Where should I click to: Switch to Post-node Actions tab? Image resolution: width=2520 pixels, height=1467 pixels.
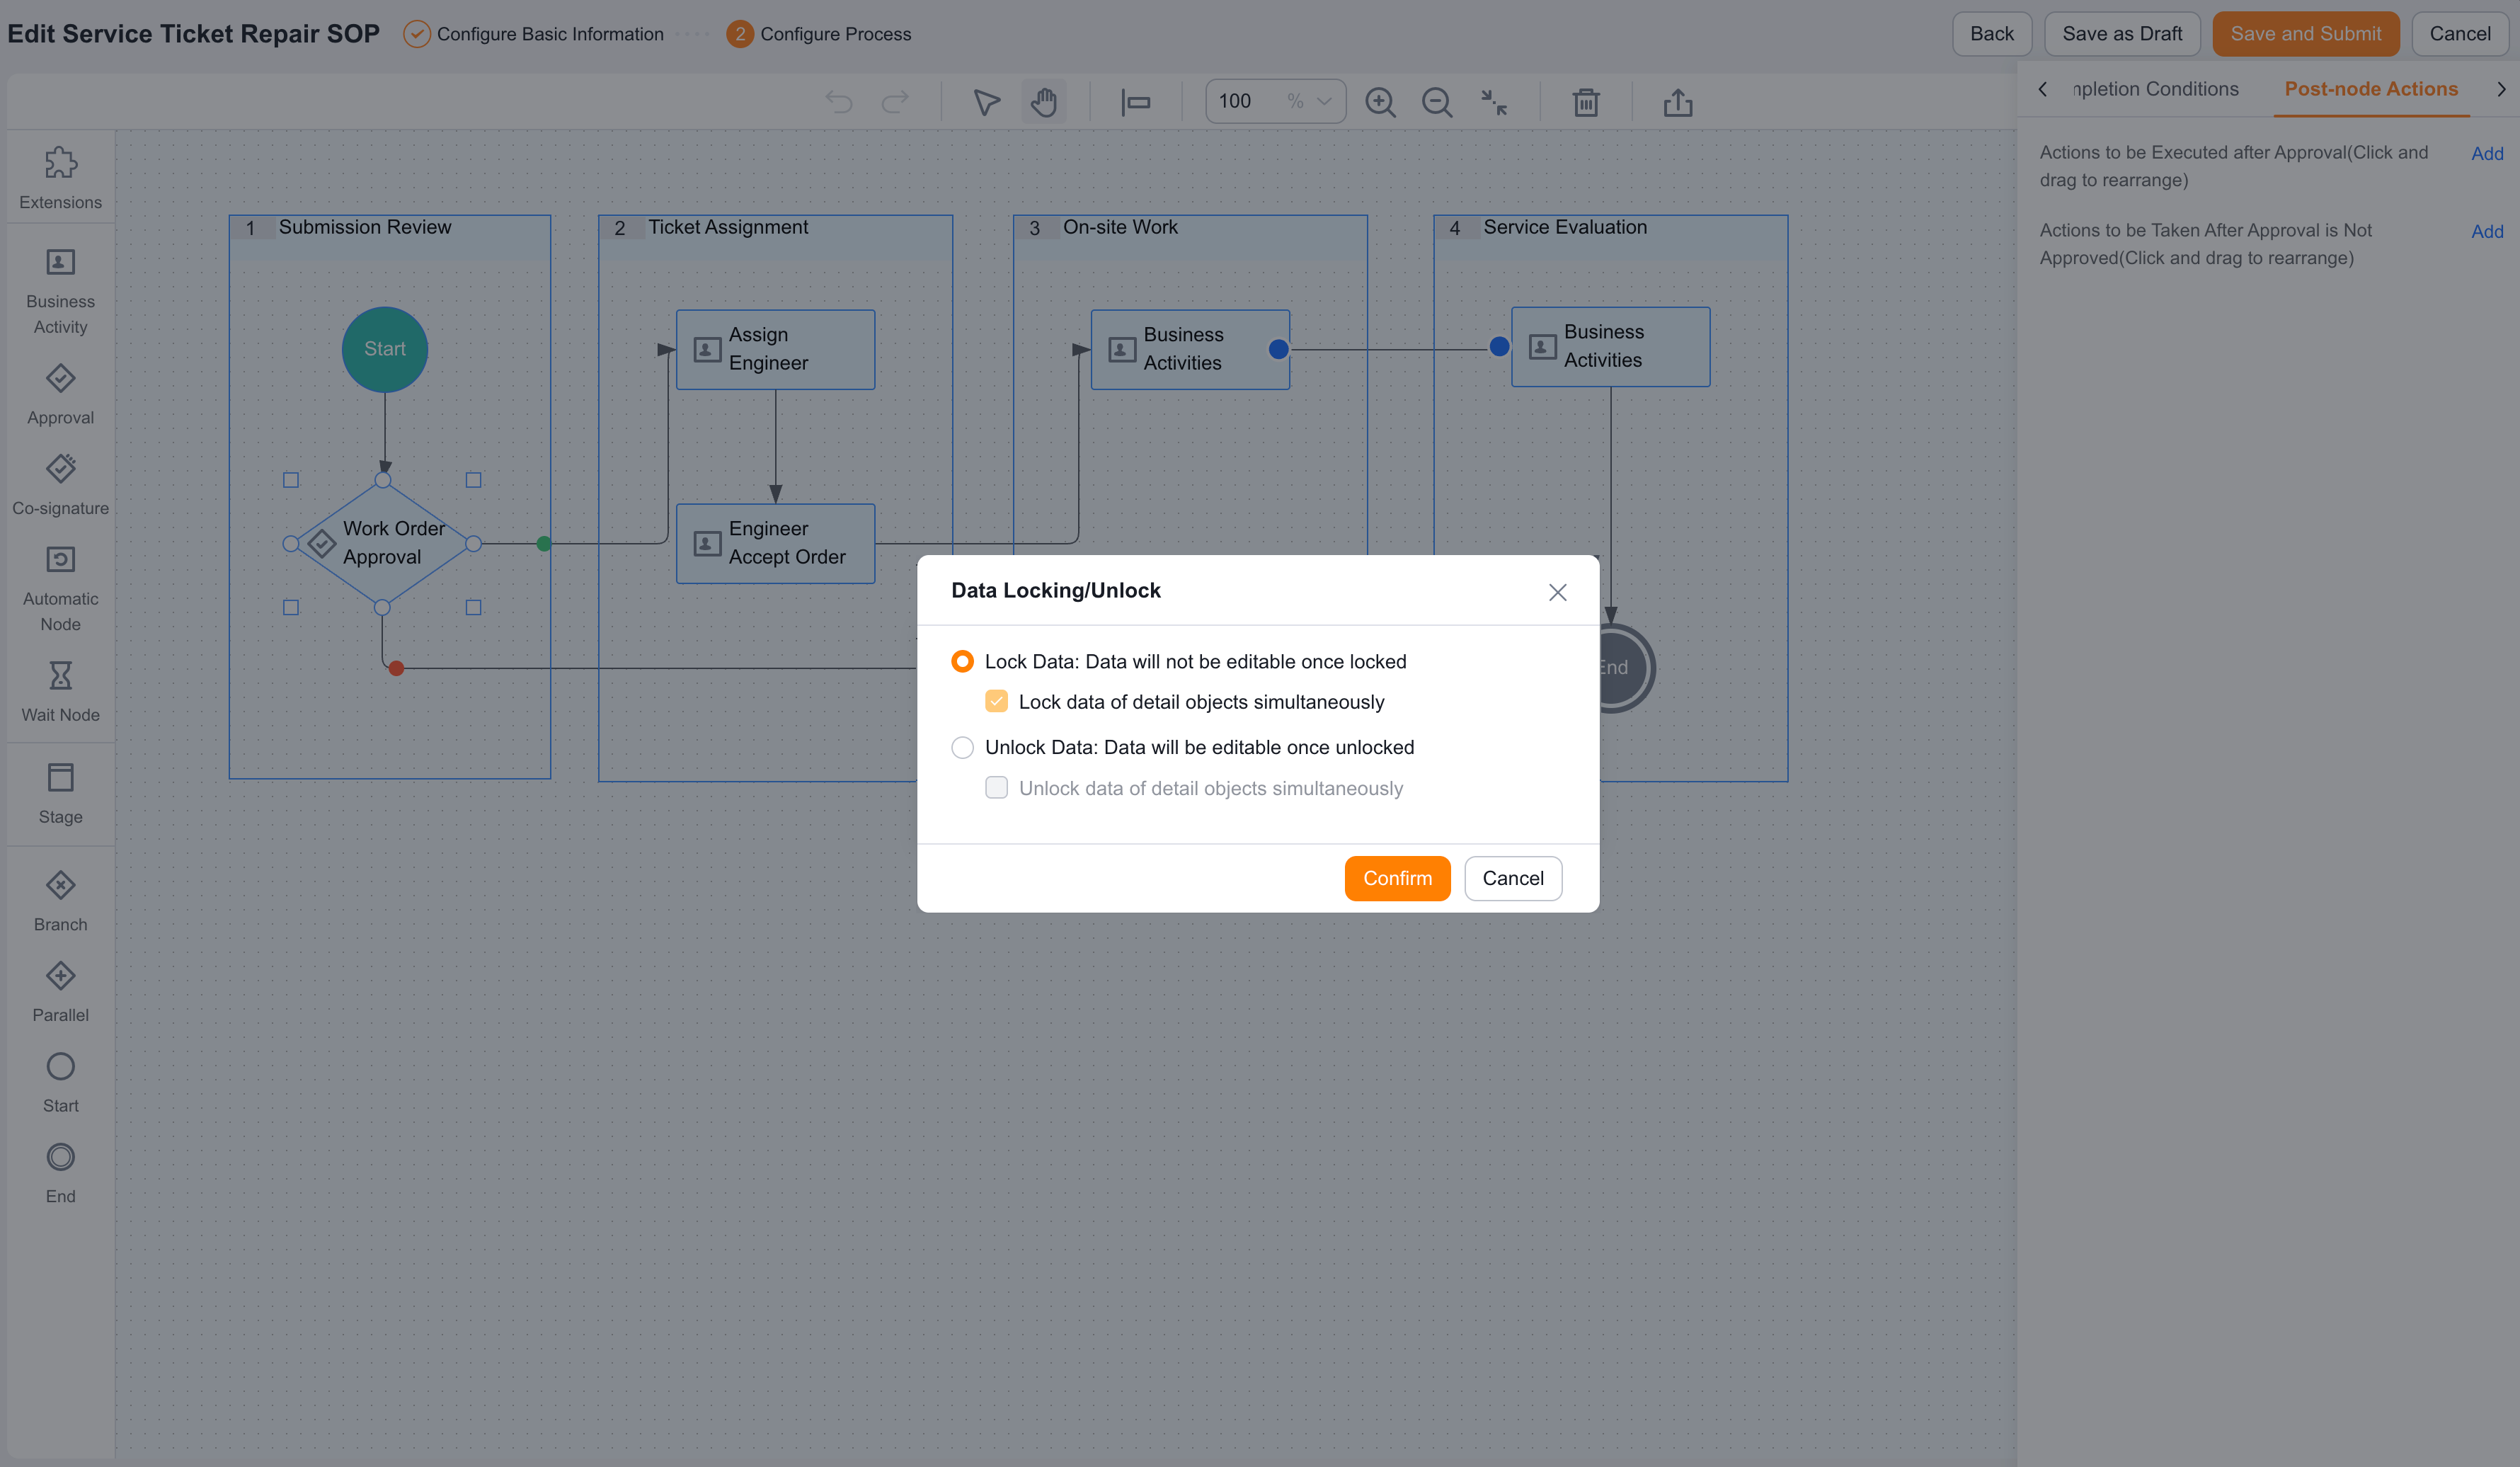click(x=2370, y=89)
